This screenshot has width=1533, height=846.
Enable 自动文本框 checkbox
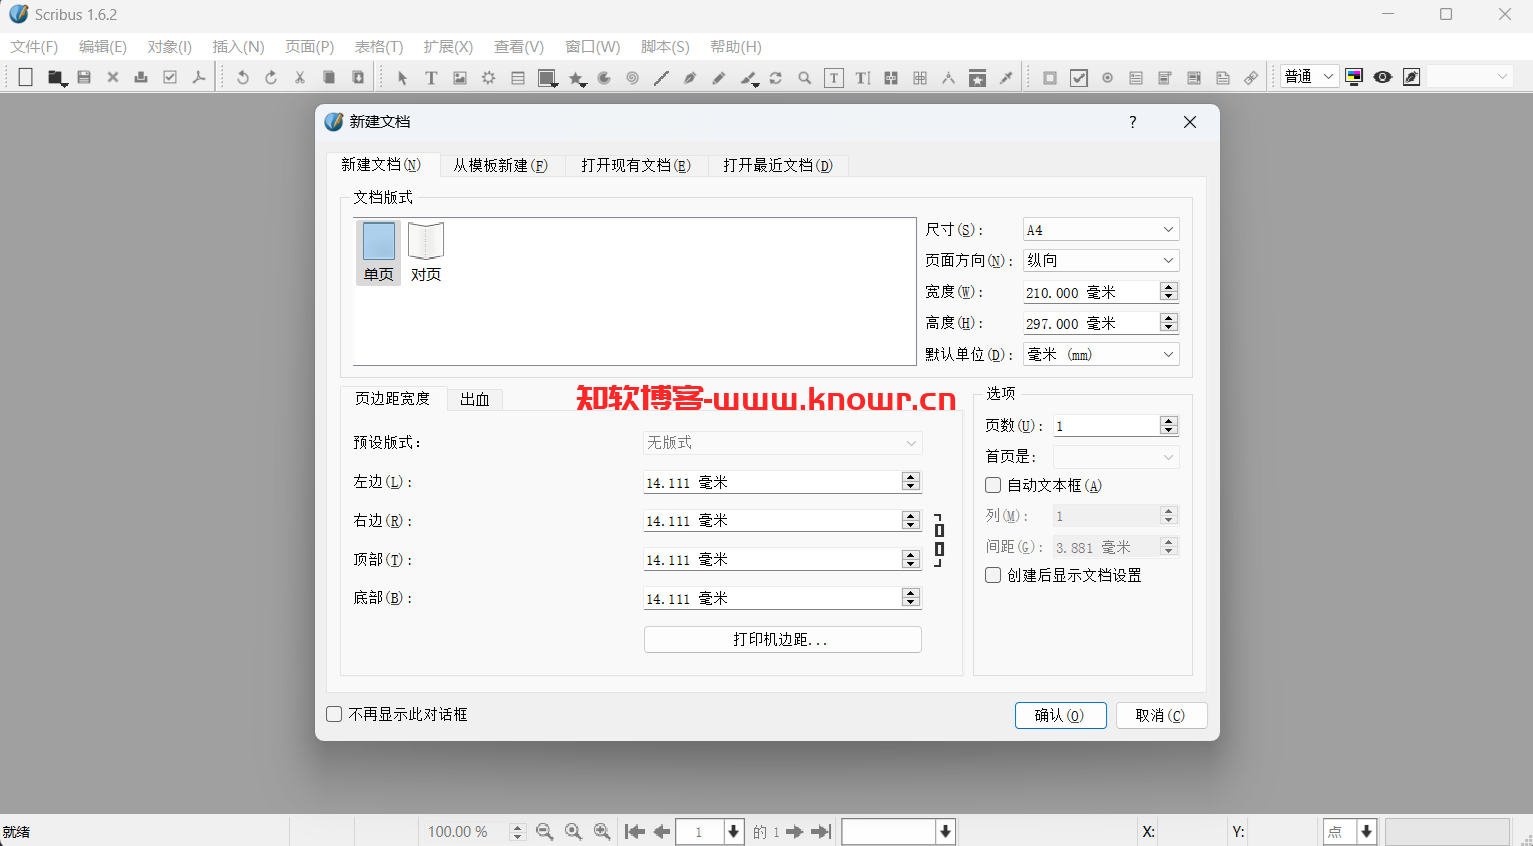993,485
